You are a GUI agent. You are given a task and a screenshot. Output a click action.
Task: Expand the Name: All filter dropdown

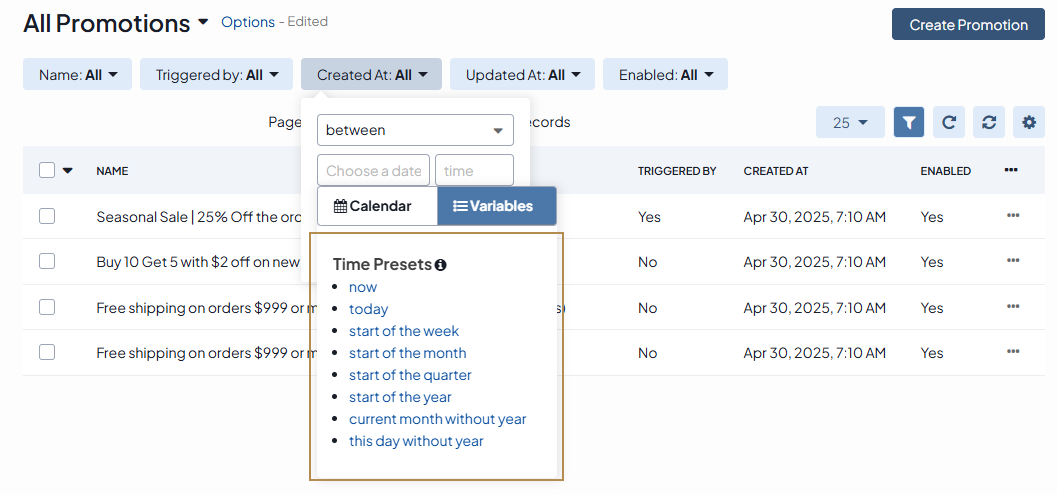click(x=78, y=74)
